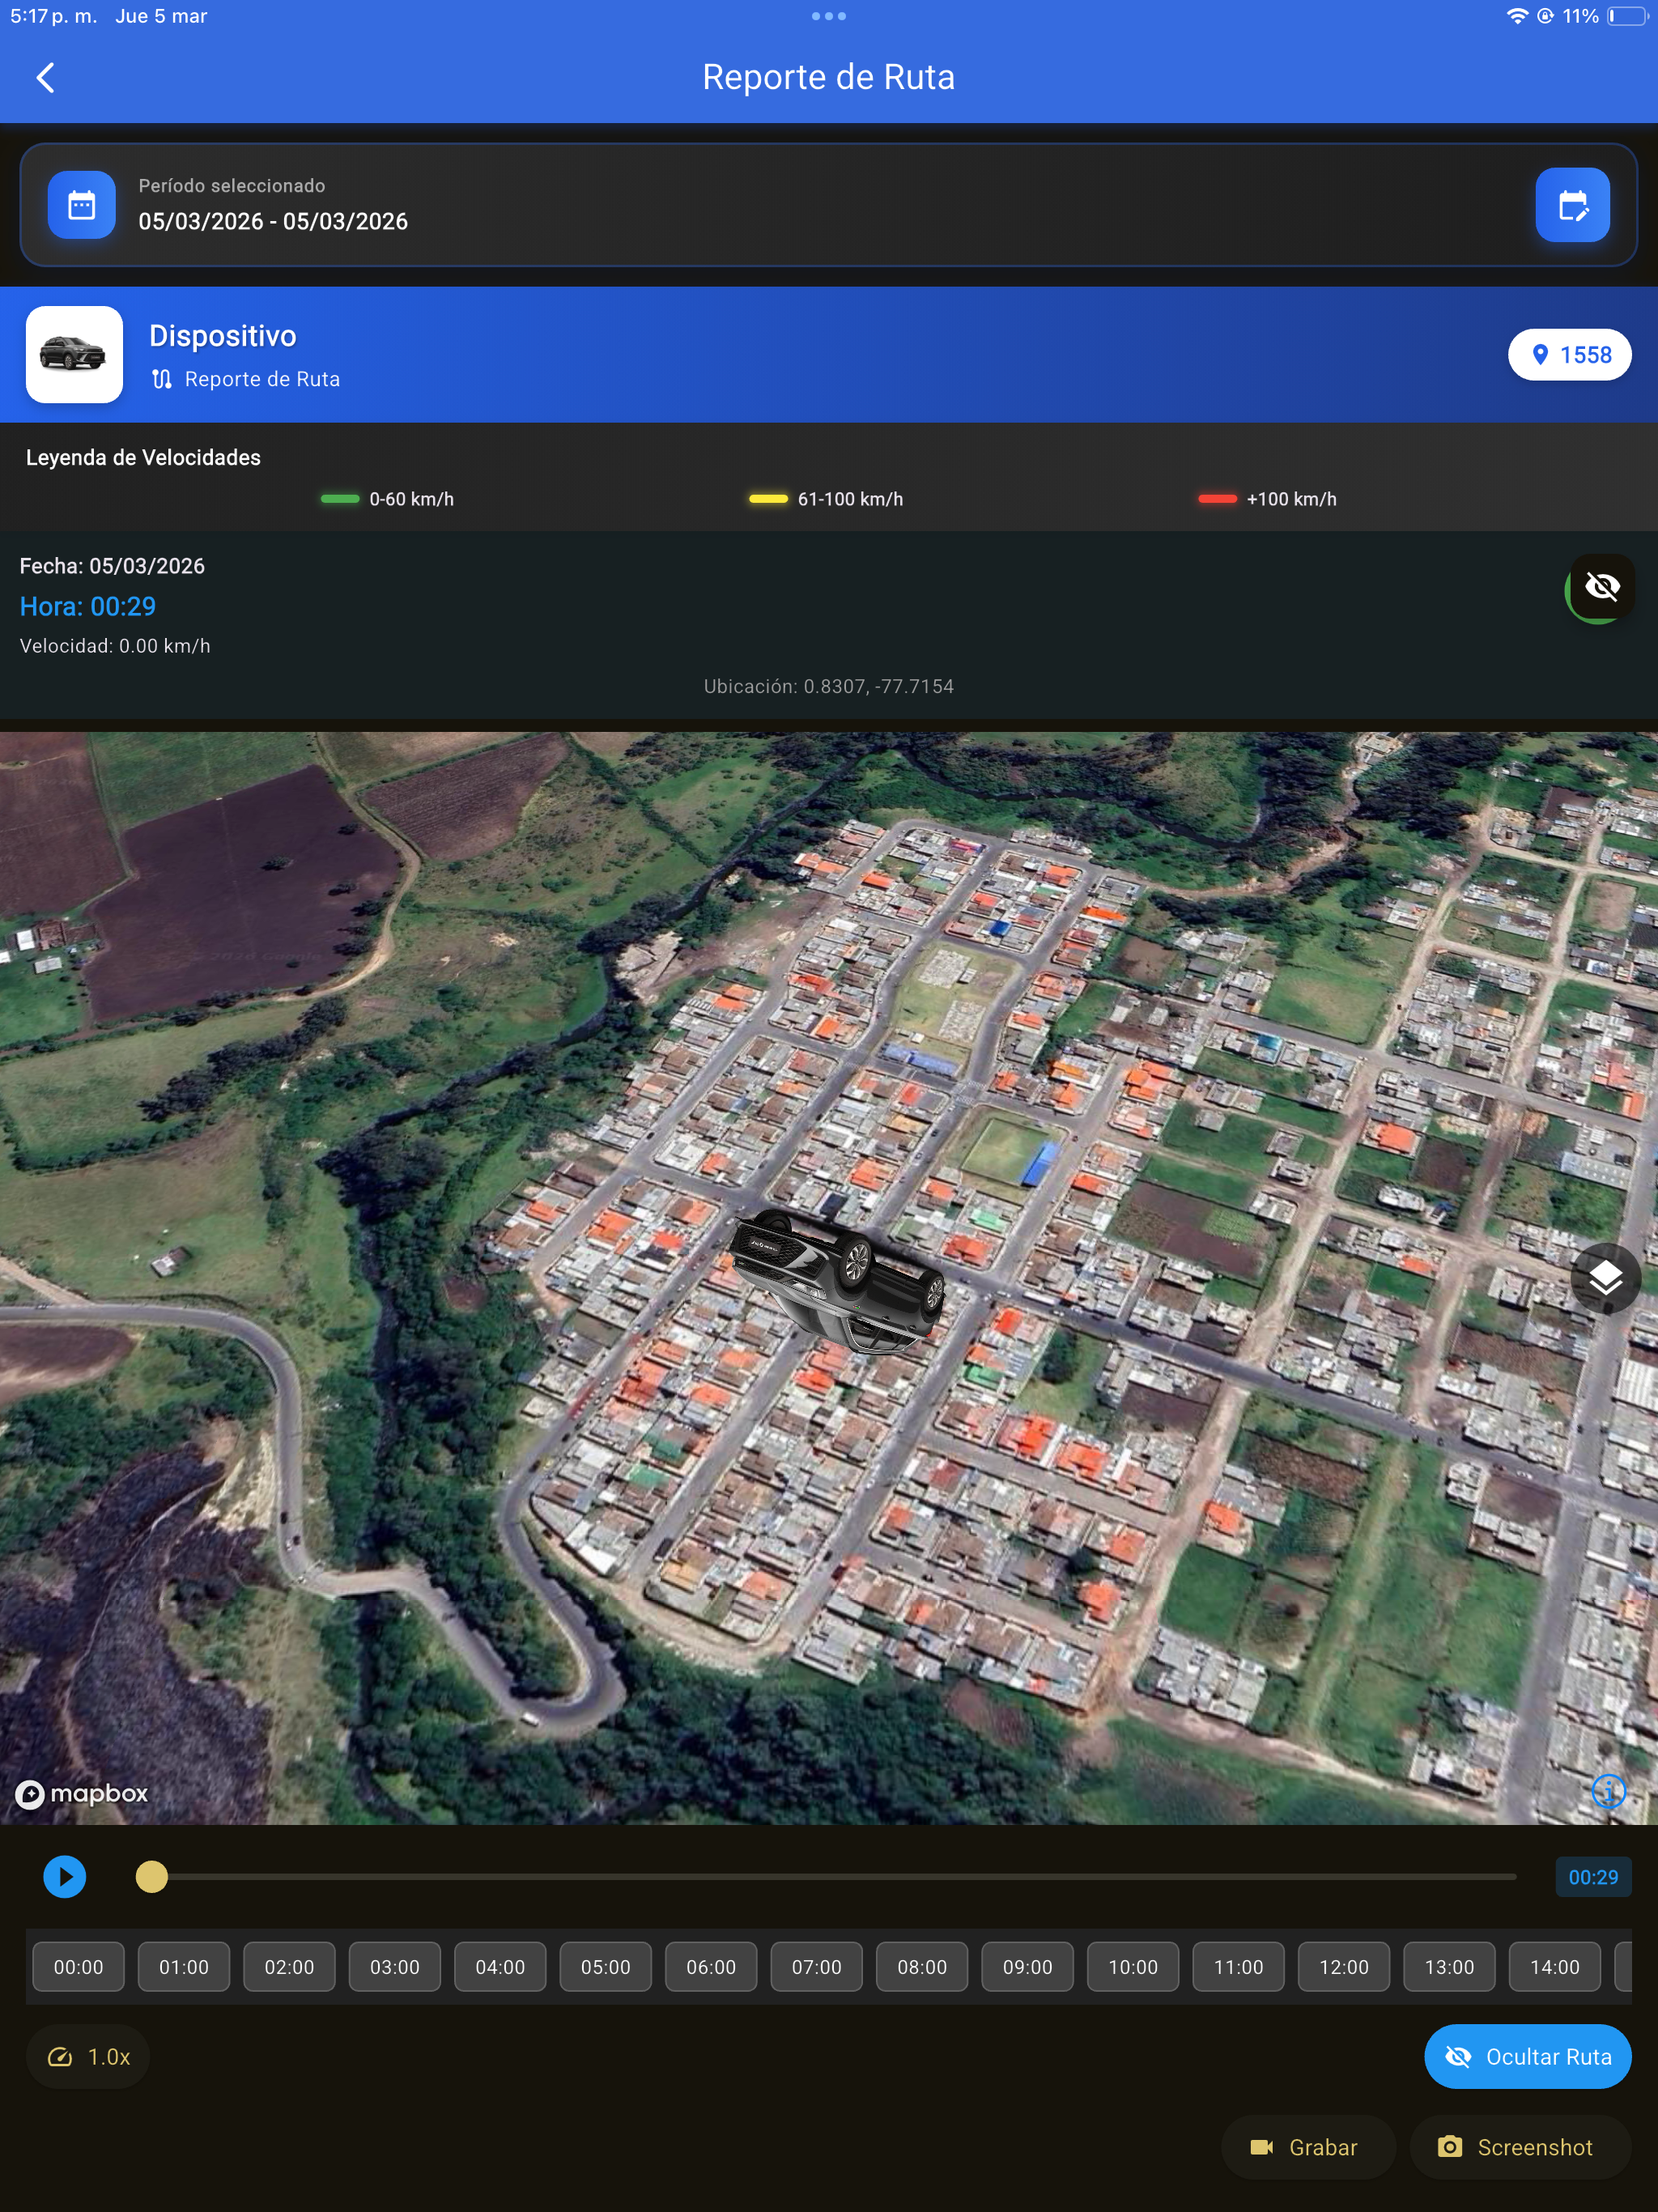This screenshot has height=2212, width=1658.
Task: Tap the battery indicator
Action: coord(1627,16)
